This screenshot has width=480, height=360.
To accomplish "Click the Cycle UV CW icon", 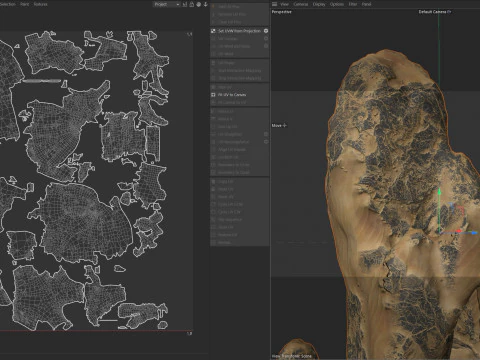I will tap(213, 212).
